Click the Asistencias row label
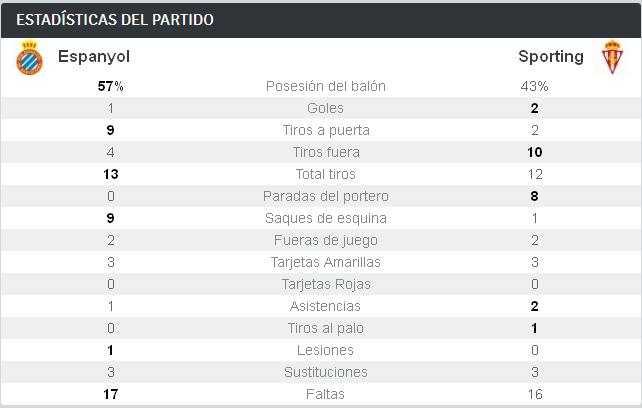This screenshot has width=642, height=409. (x=325, y=306)
